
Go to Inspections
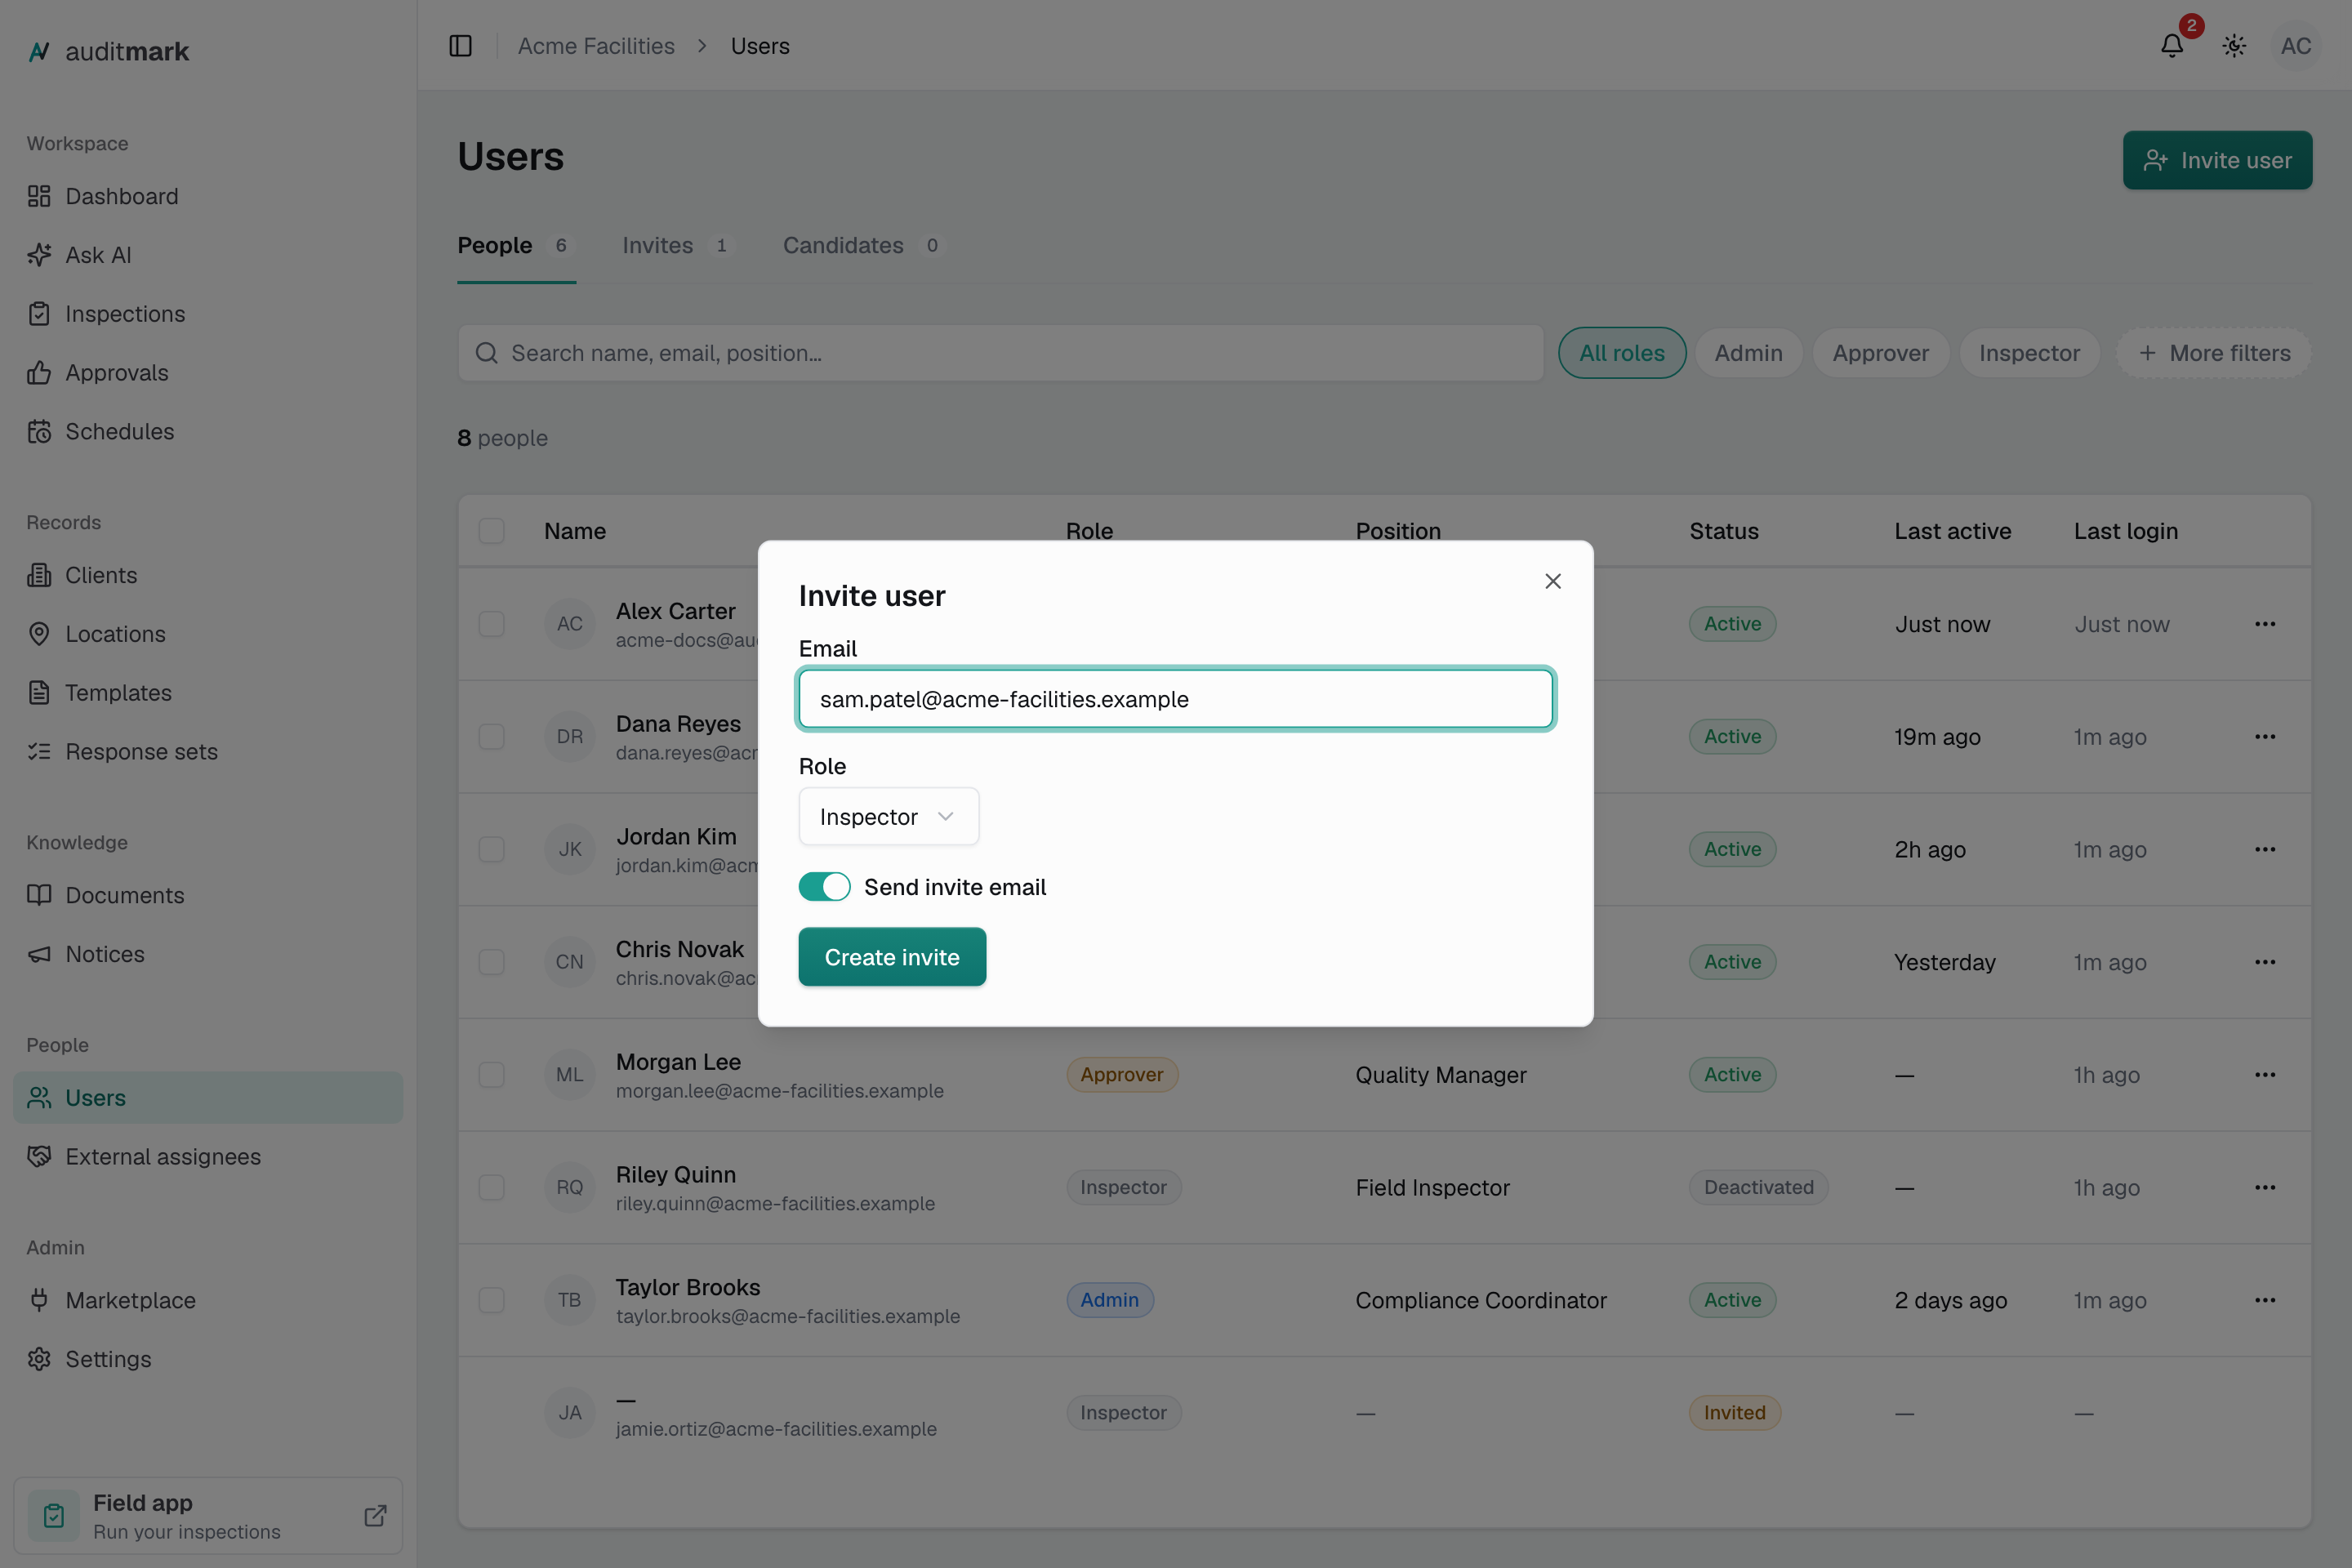tap(208, 314)
